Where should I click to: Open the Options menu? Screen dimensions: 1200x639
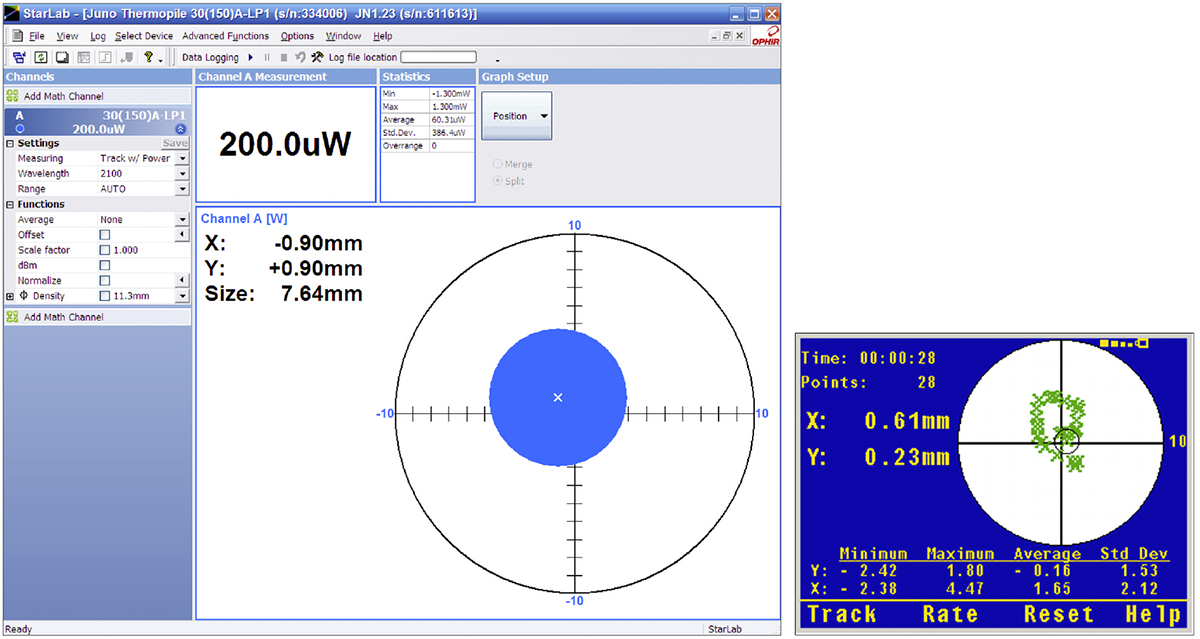(x=297, y=36)
